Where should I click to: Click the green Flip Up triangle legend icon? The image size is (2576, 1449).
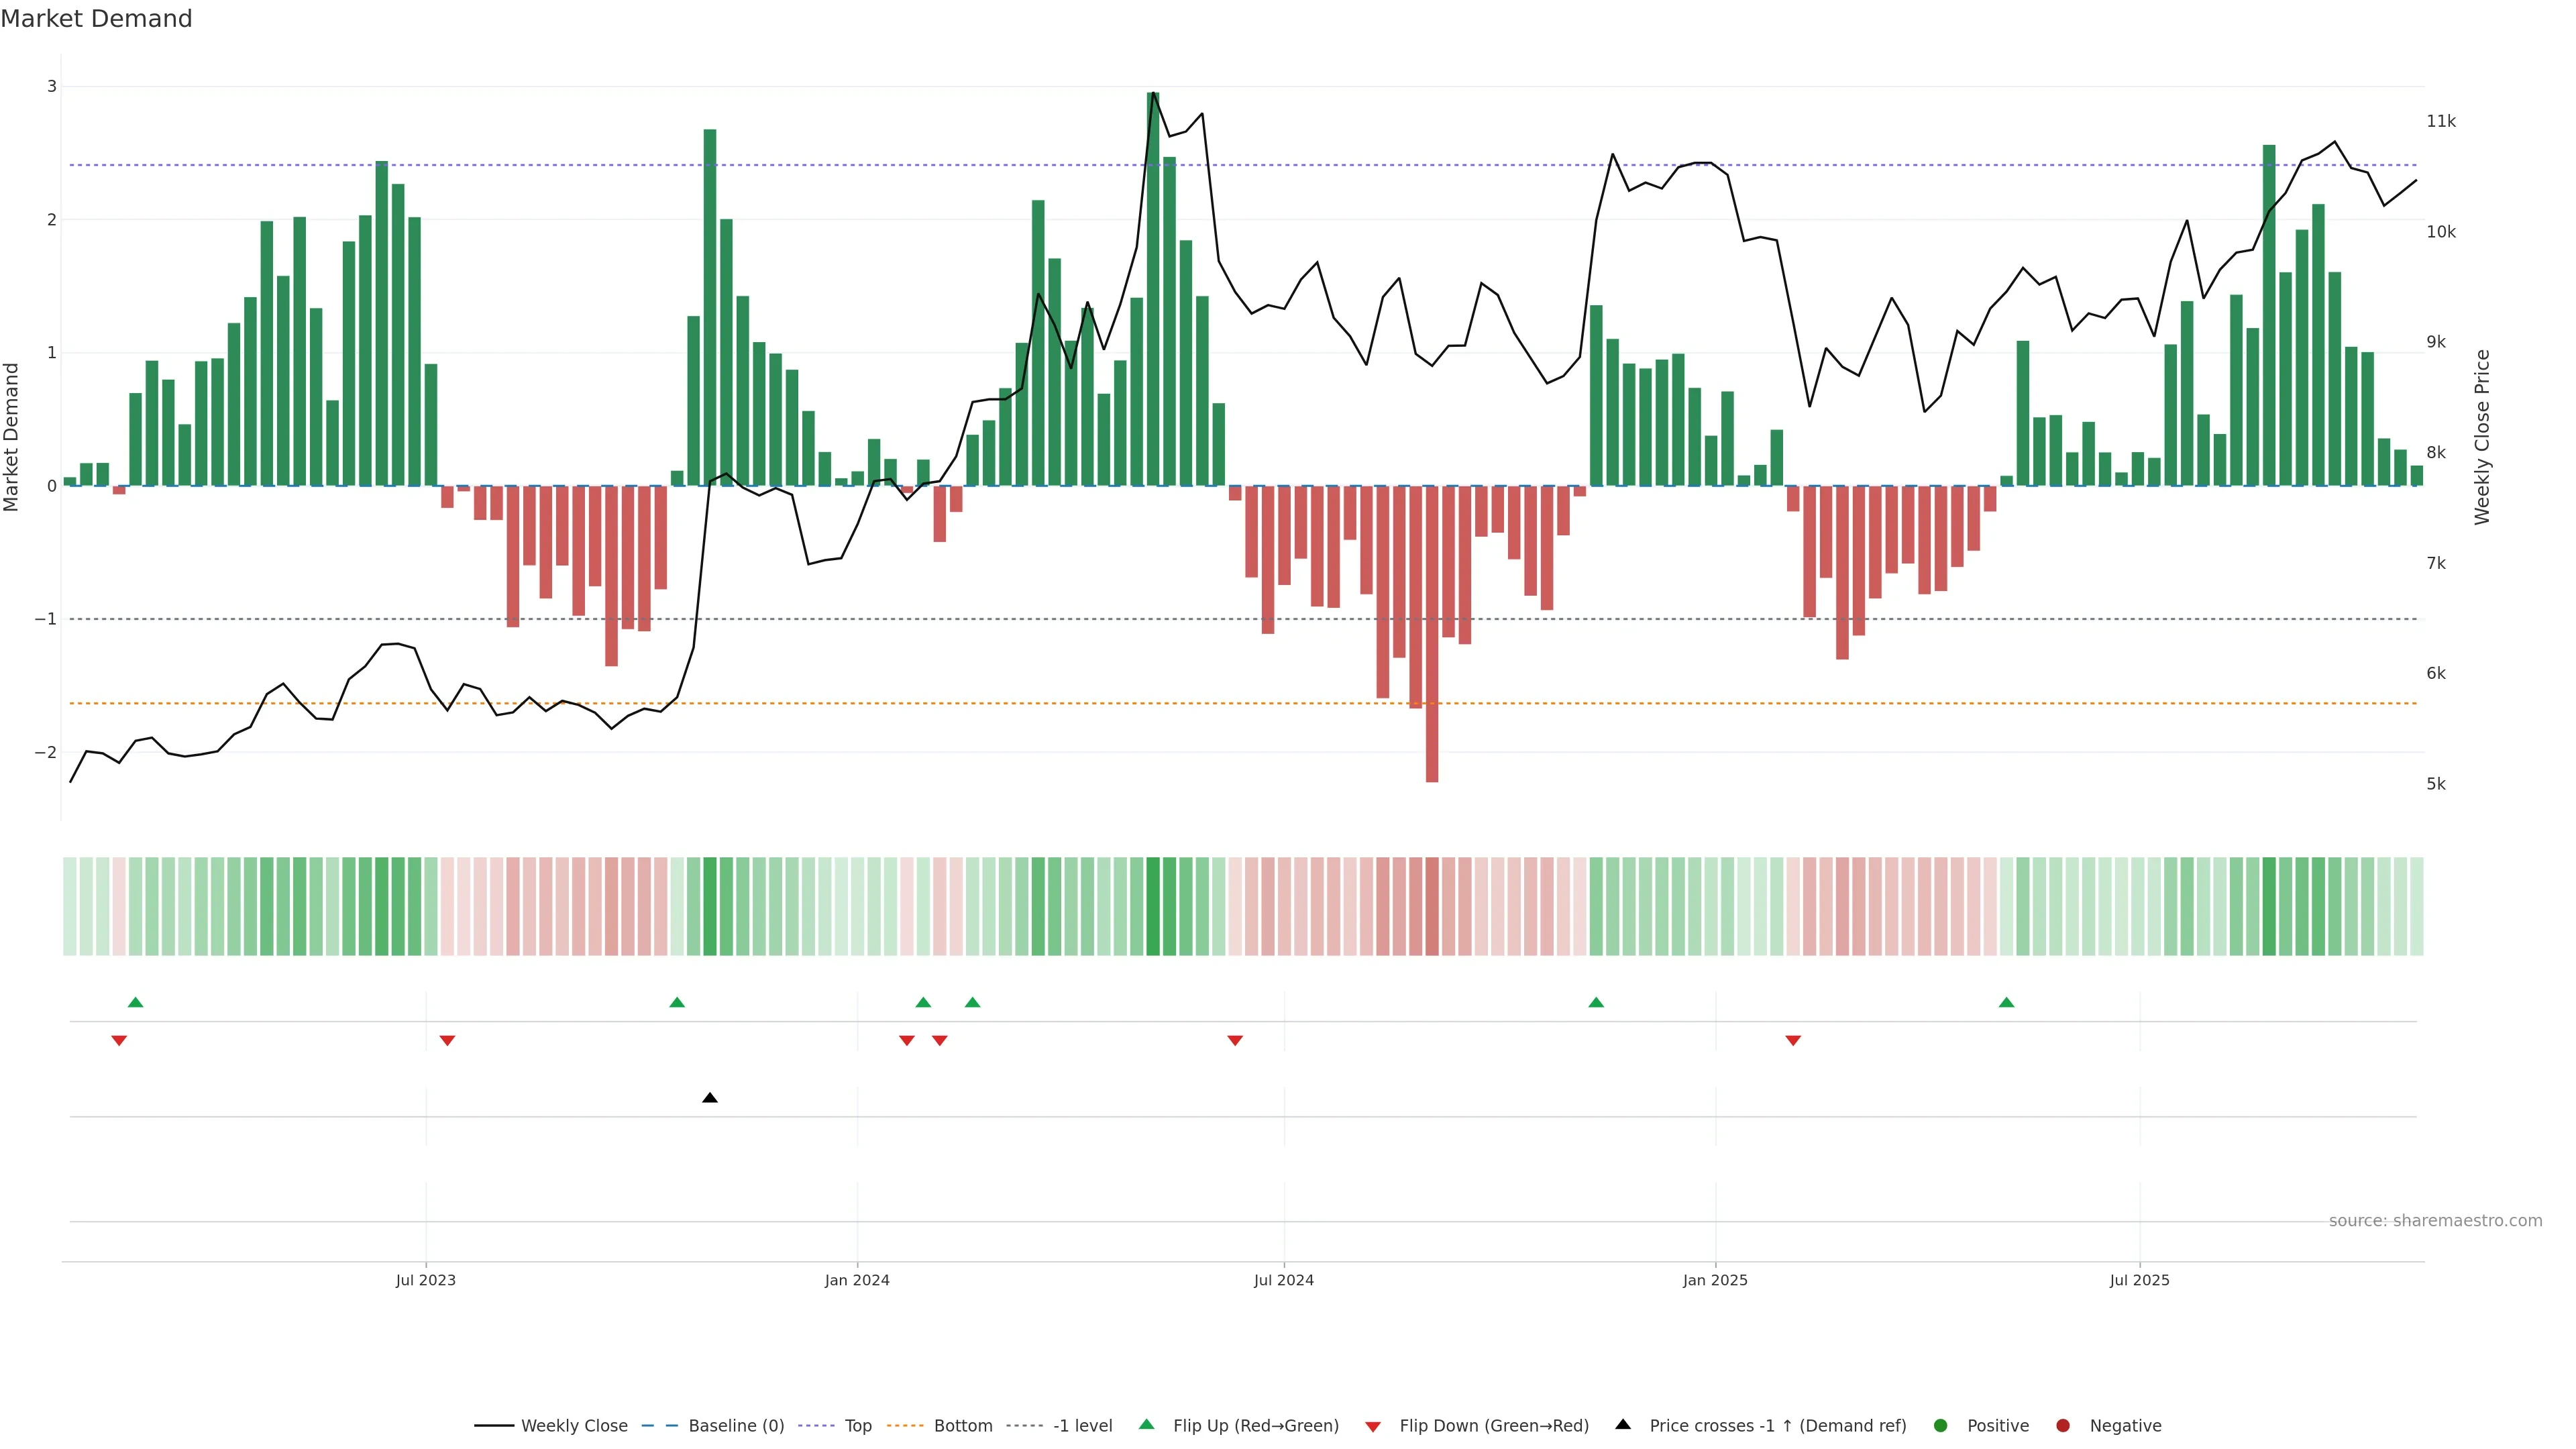coord(1147,1424)
